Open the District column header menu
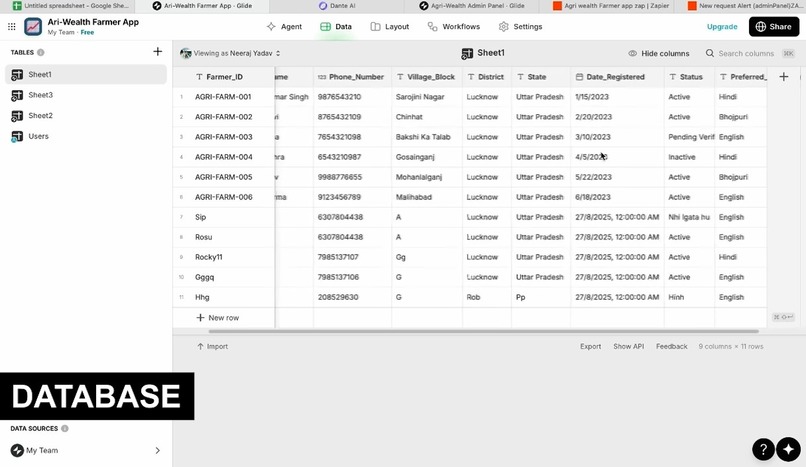 pyautogui.click(x=487, y=77)
